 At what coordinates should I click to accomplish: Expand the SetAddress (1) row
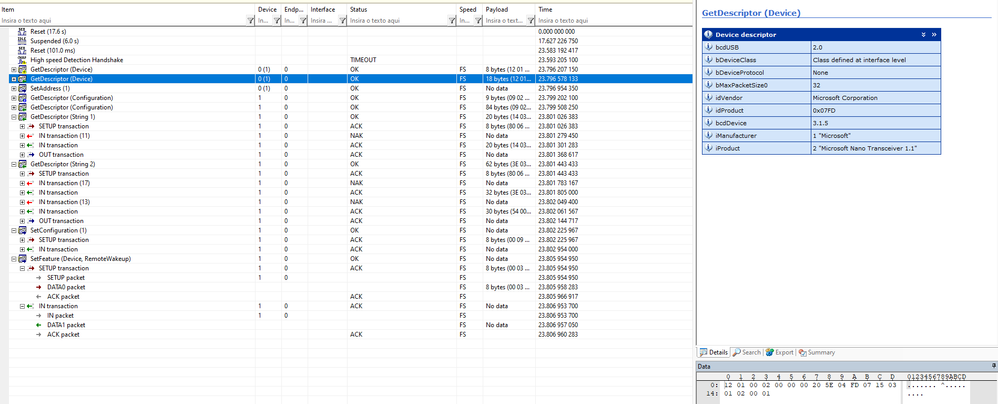pos(14,88)
